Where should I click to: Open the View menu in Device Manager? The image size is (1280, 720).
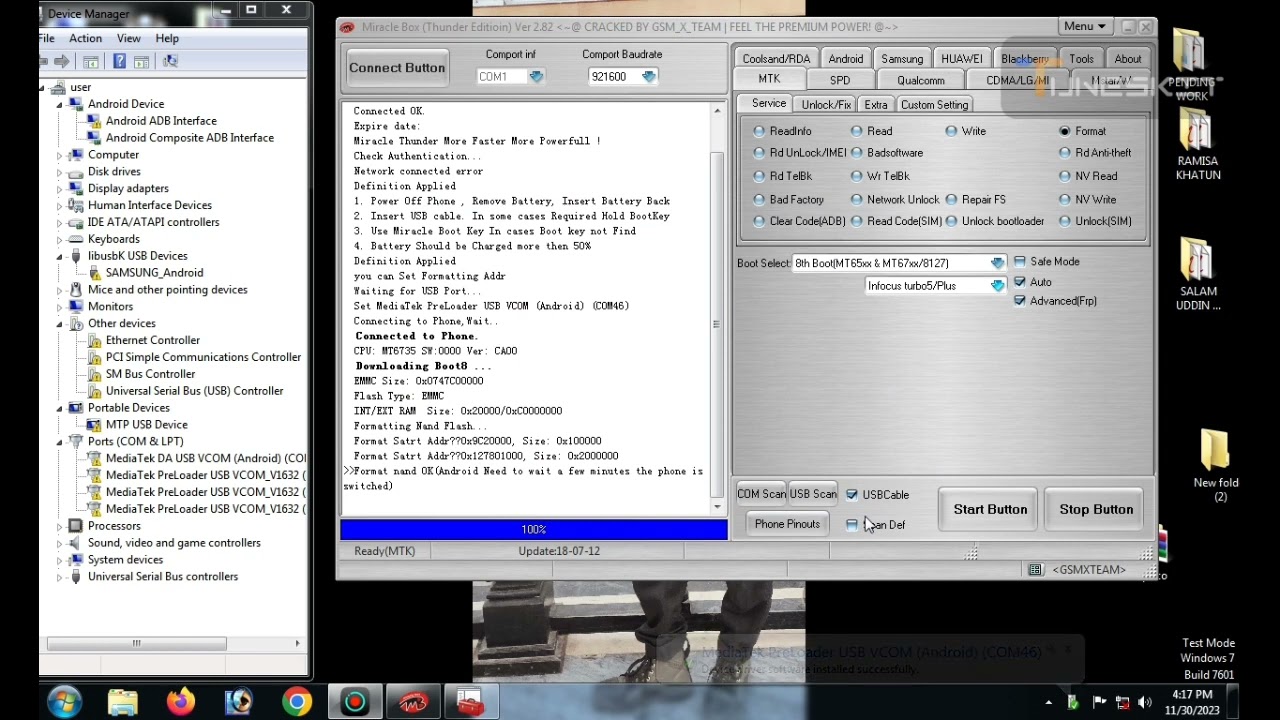128,38
